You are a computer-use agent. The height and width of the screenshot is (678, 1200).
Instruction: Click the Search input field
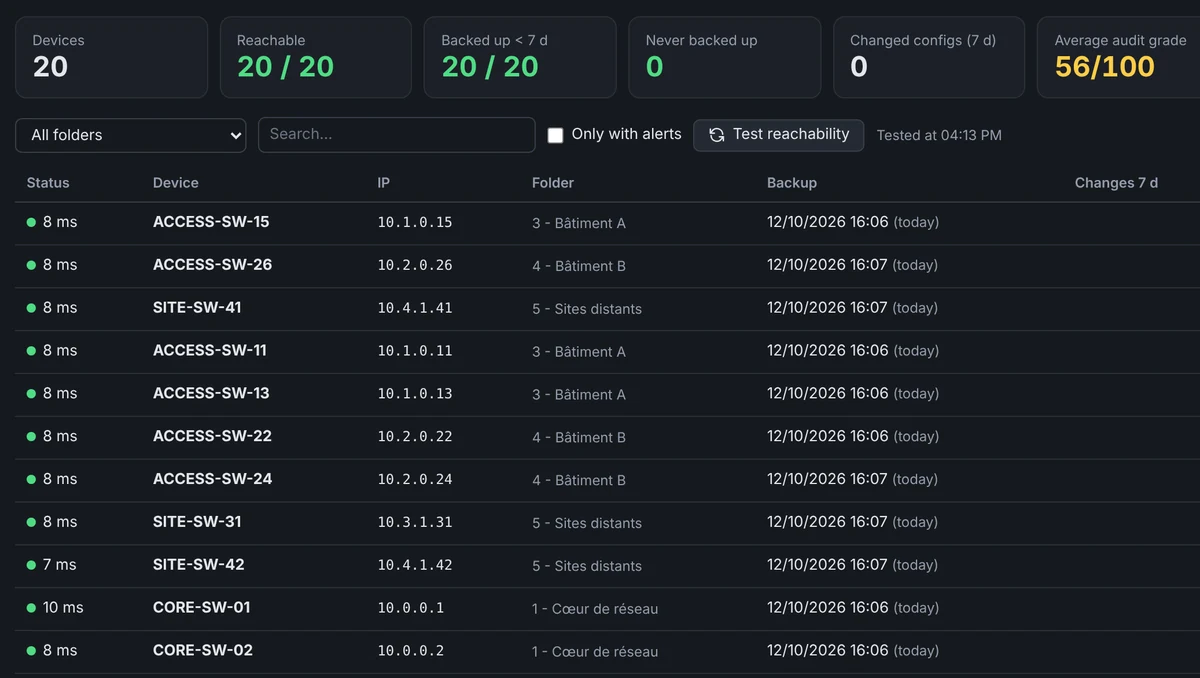point(397,135)
